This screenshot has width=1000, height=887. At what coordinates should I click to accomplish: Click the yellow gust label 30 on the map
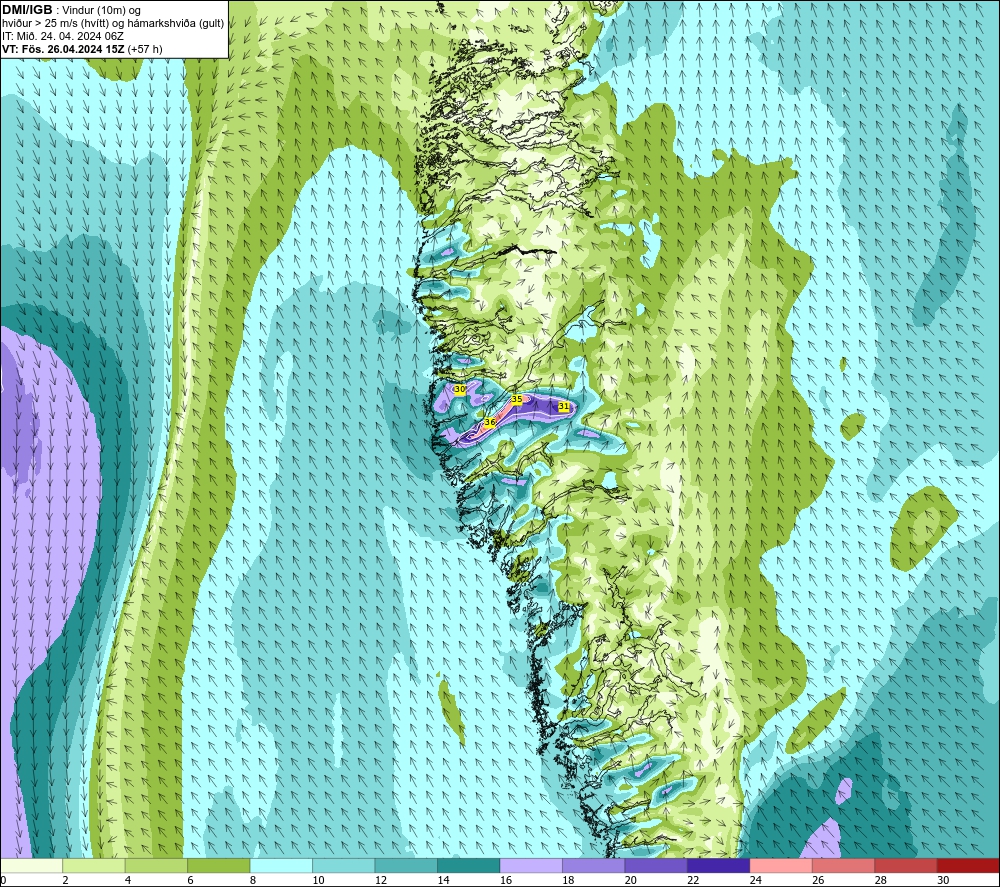[459, 389]
